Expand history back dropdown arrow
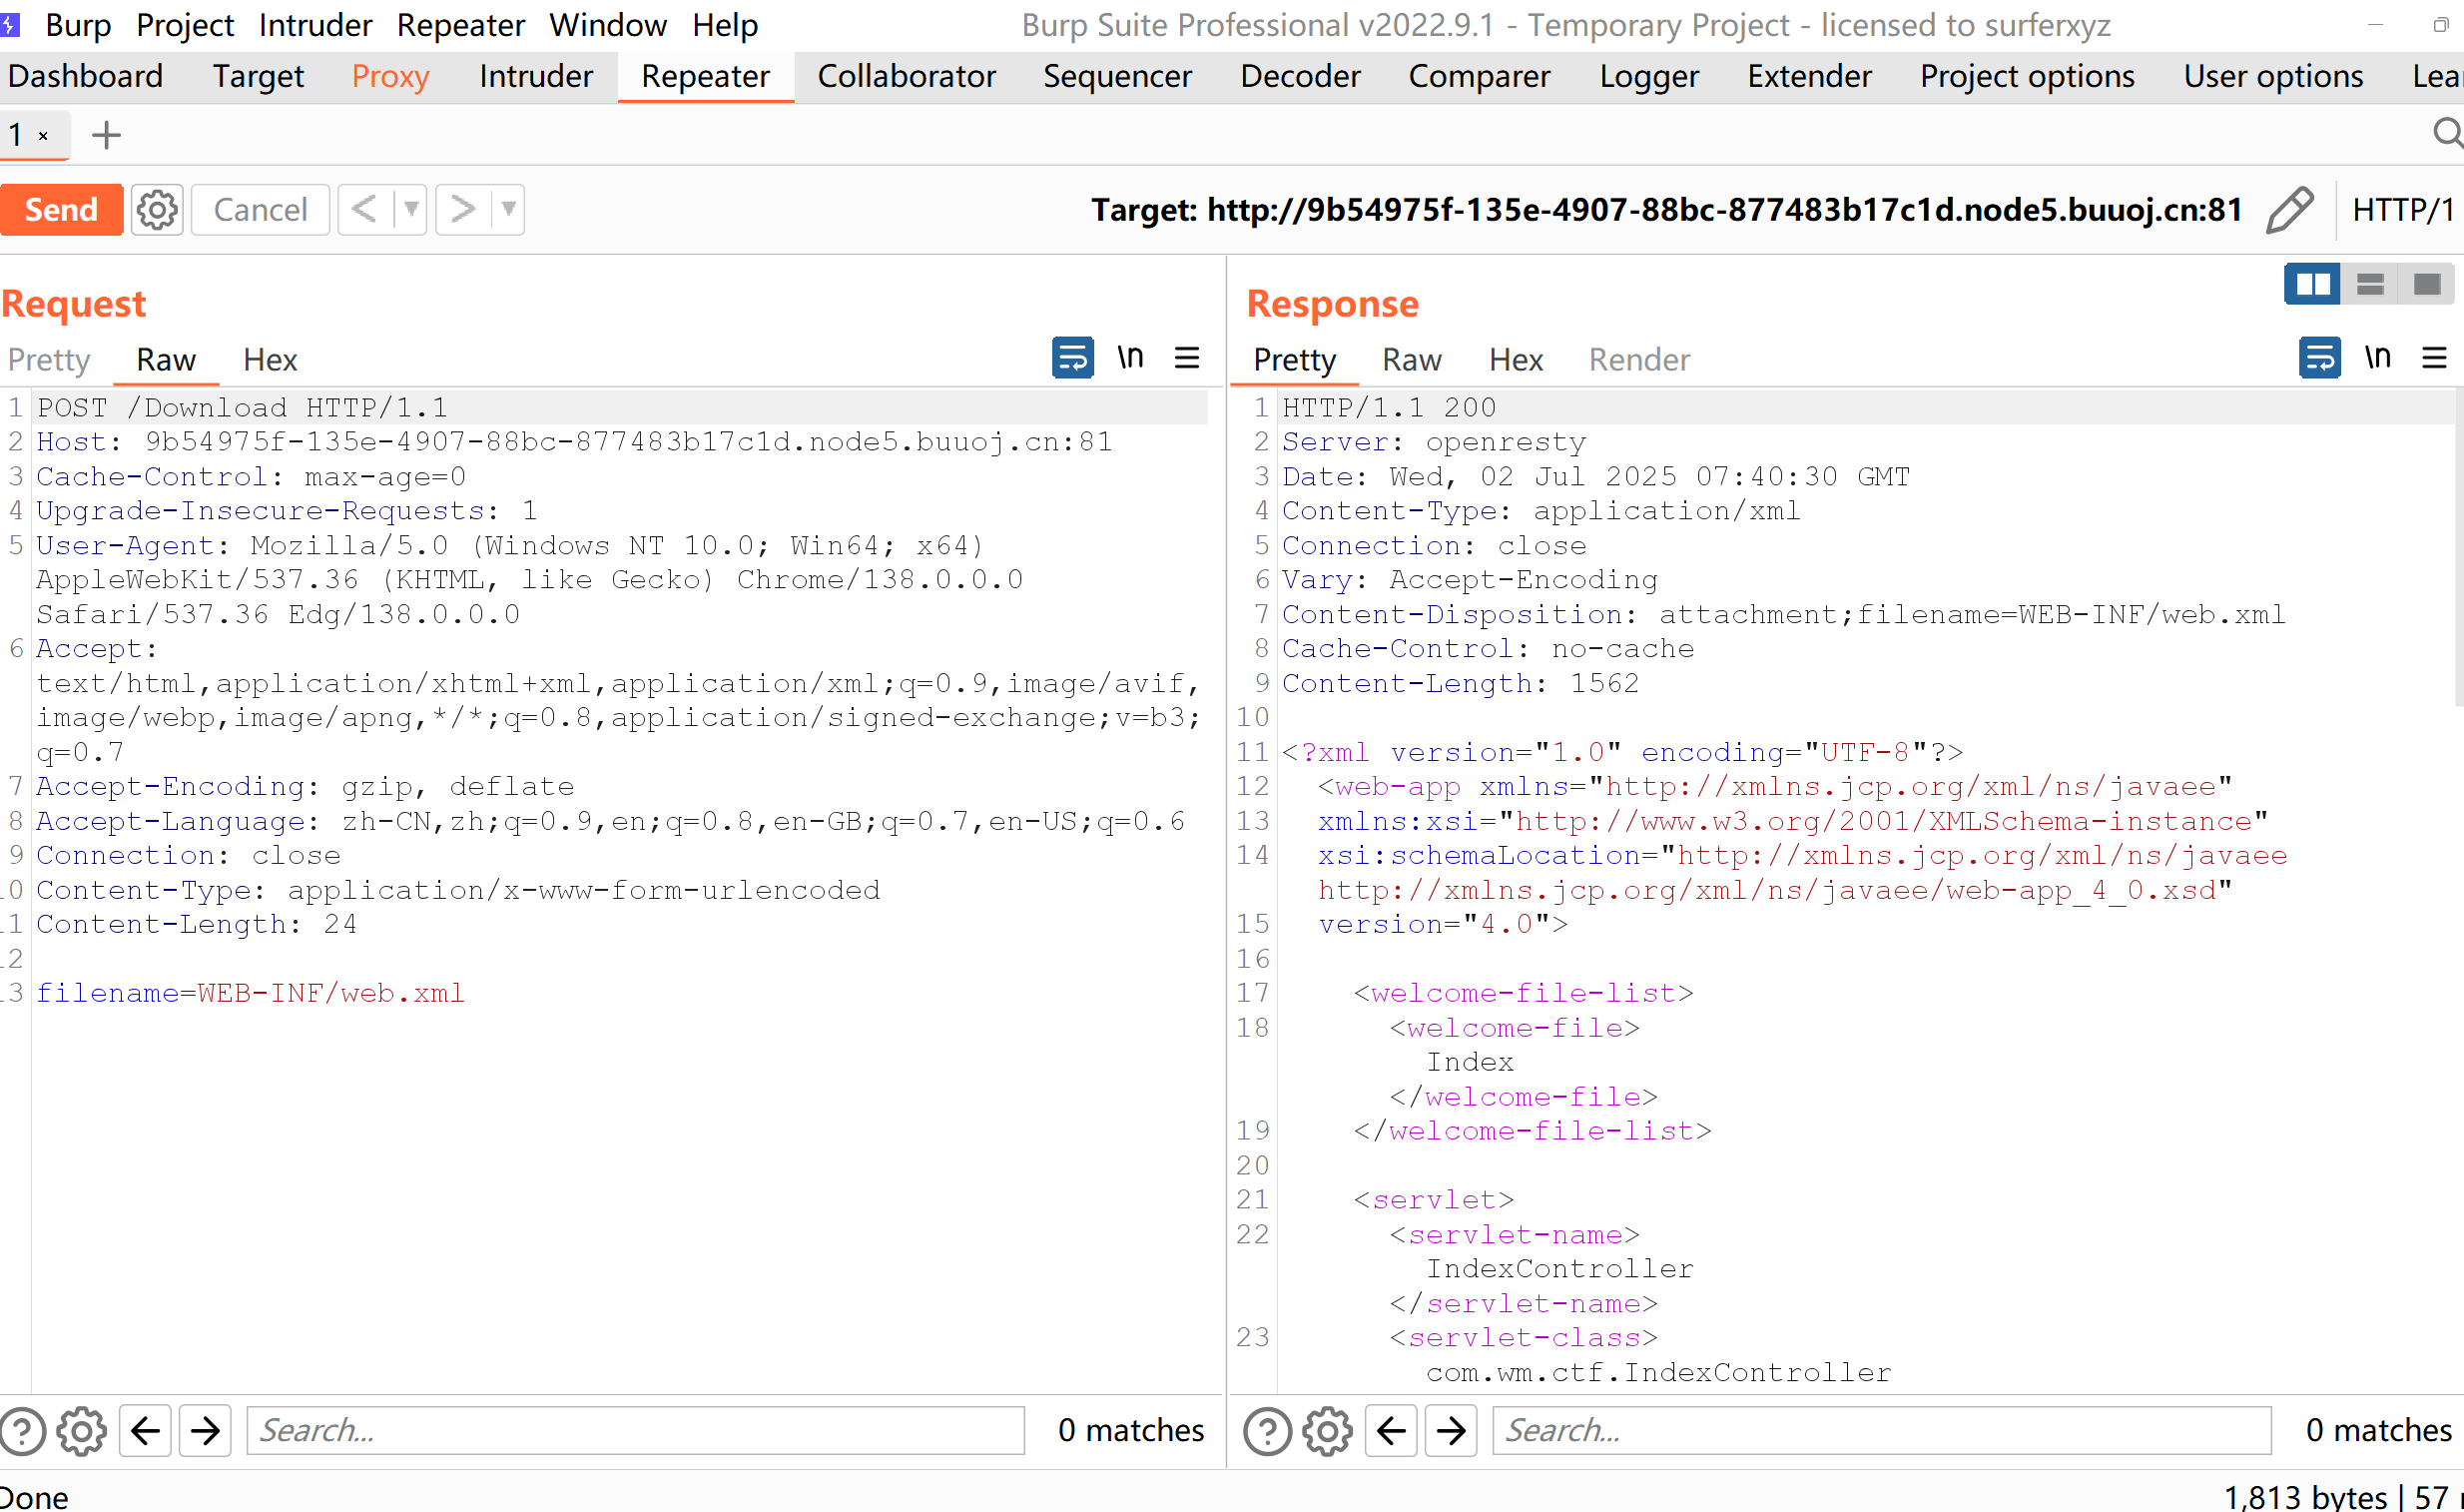2464x1512 pixels. coord(411,210)
